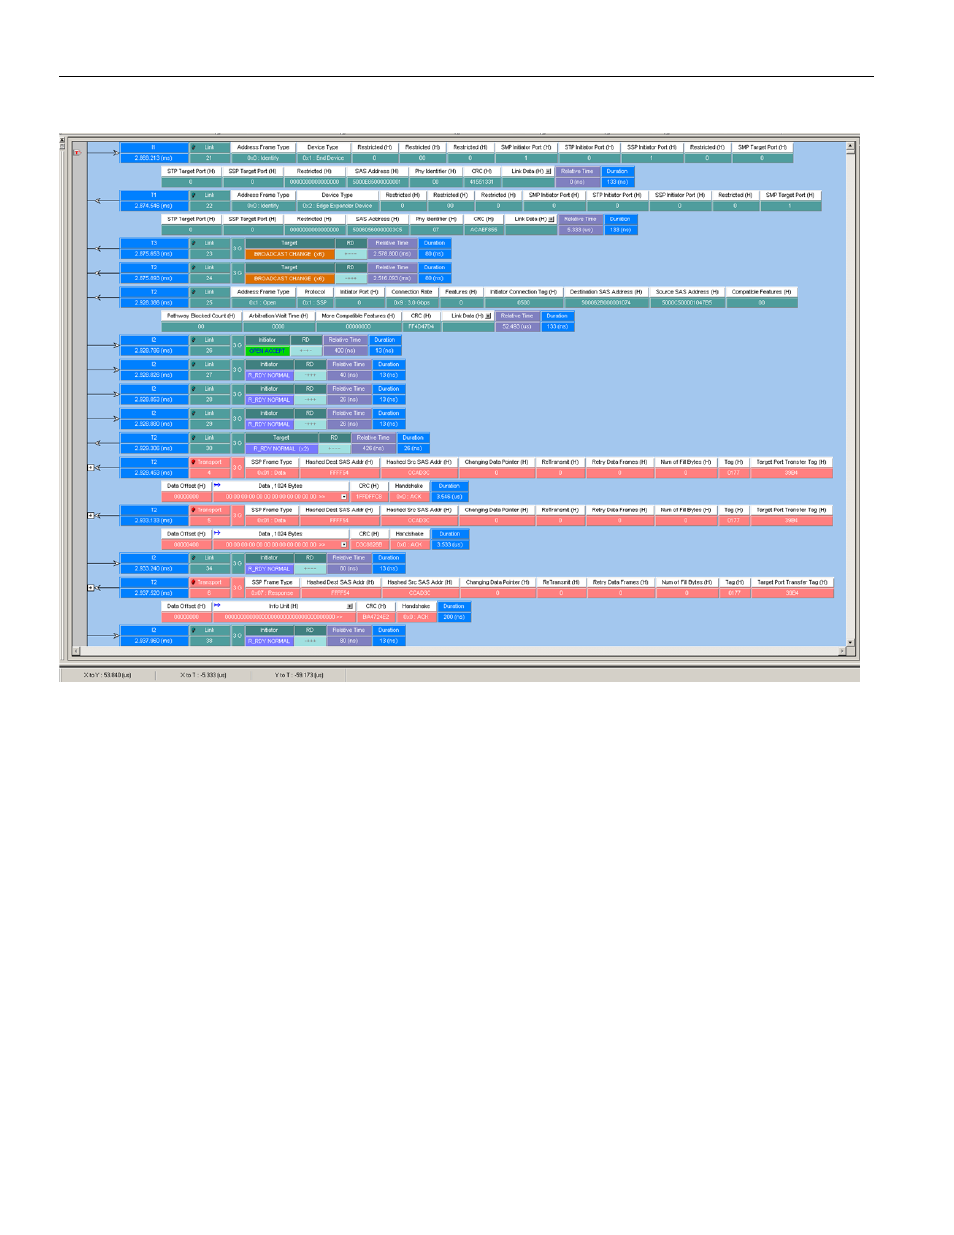Click Link Data (H) icon in CRC FF4D4704 row
The width and height of the screenshot is (954, 1235).
click(488, 316)
